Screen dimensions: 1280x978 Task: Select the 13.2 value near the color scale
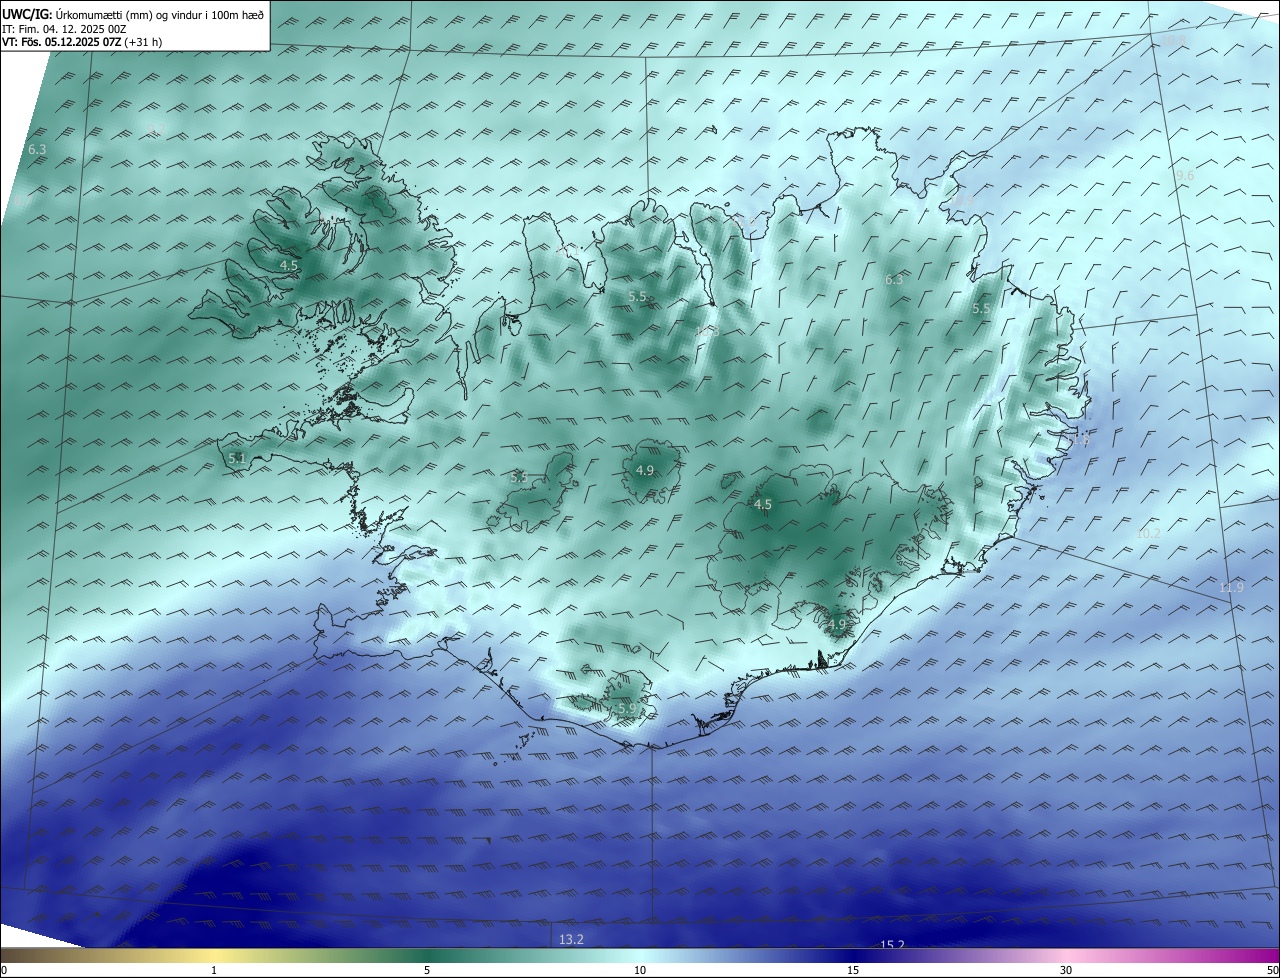(571, 939)
